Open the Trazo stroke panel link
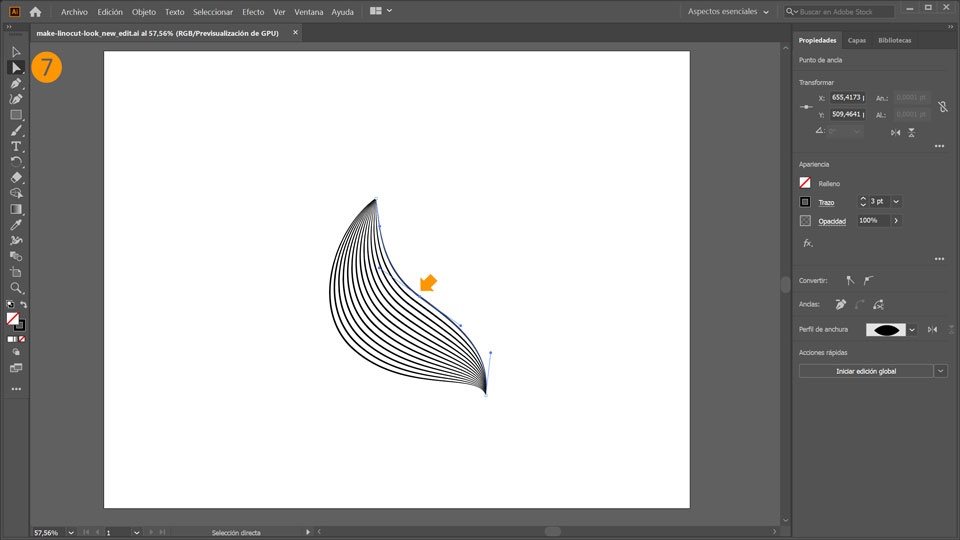This screenshot has height=540, width=960. pos(827,203)
